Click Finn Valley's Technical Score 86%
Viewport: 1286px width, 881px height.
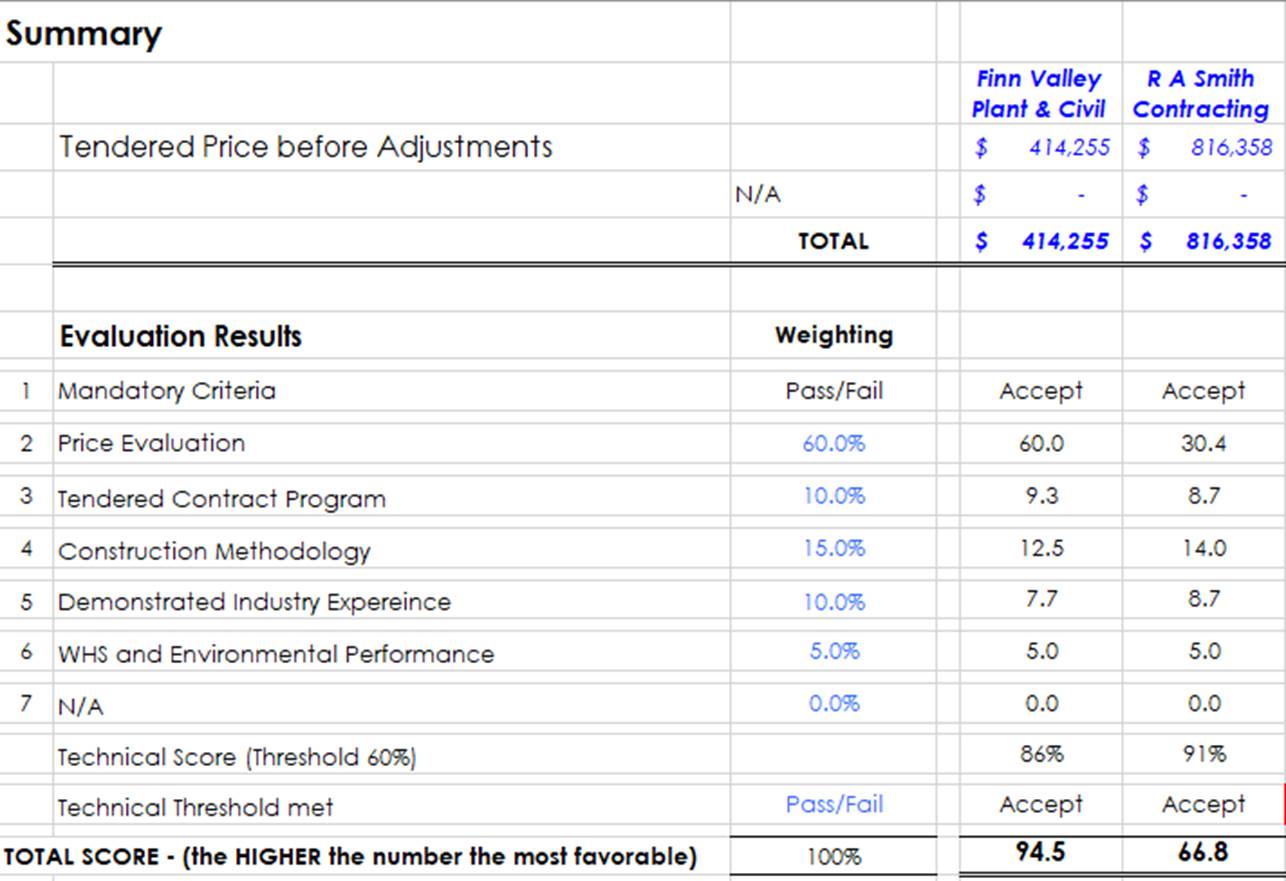point(1041,754)
